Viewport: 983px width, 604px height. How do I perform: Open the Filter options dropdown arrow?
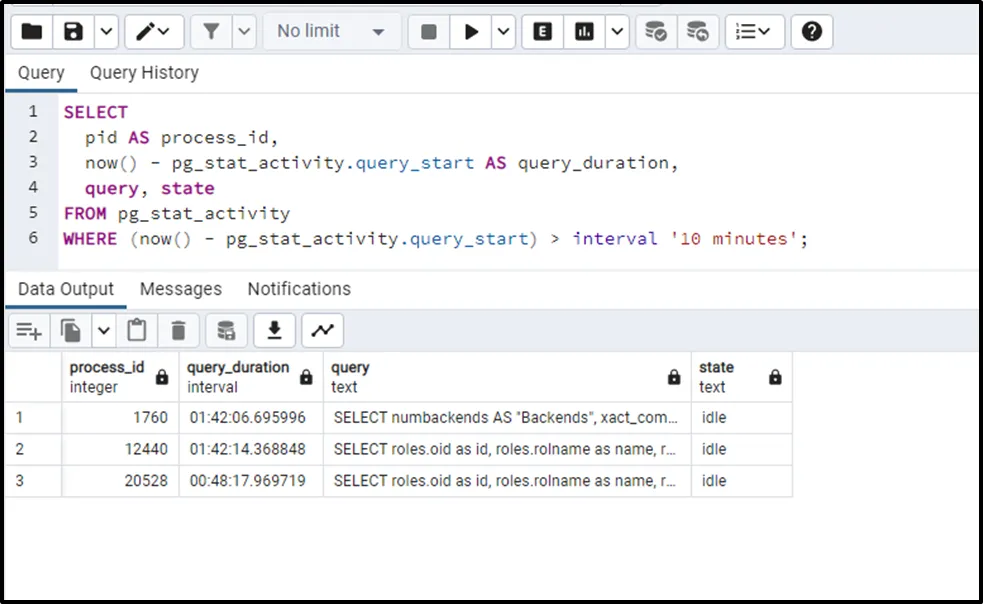[x=244, y=32]
